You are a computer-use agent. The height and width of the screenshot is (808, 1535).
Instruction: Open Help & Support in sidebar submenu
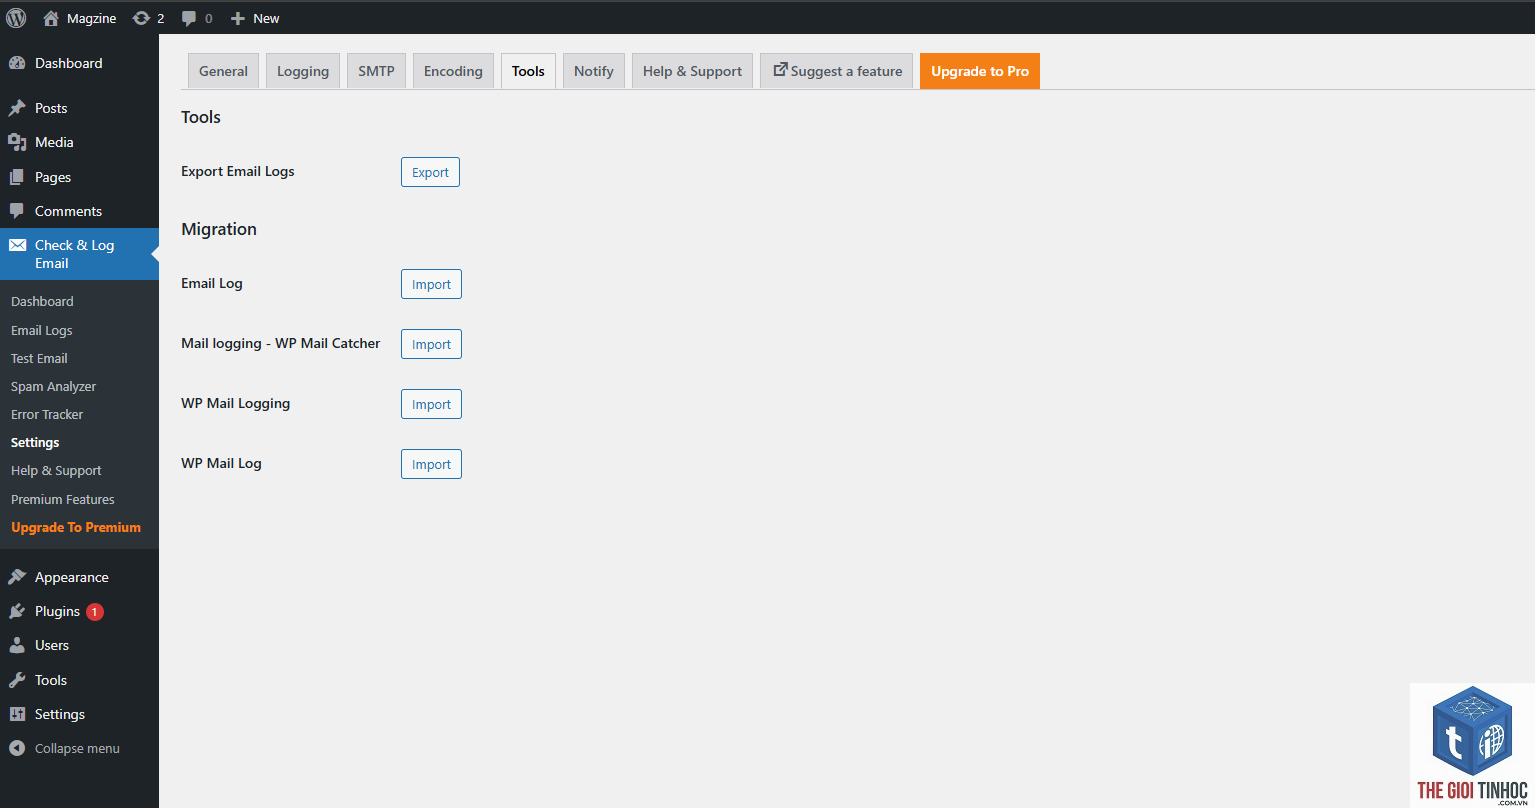pos(56,470)
